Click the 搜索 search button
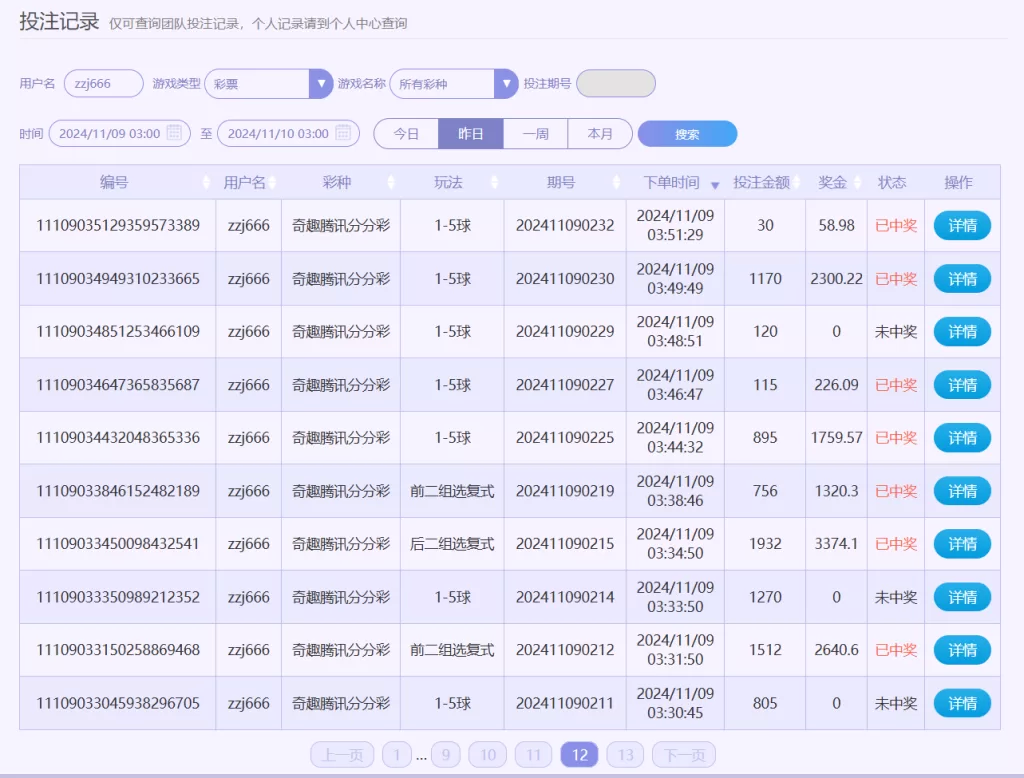 (x=688, y=134)
